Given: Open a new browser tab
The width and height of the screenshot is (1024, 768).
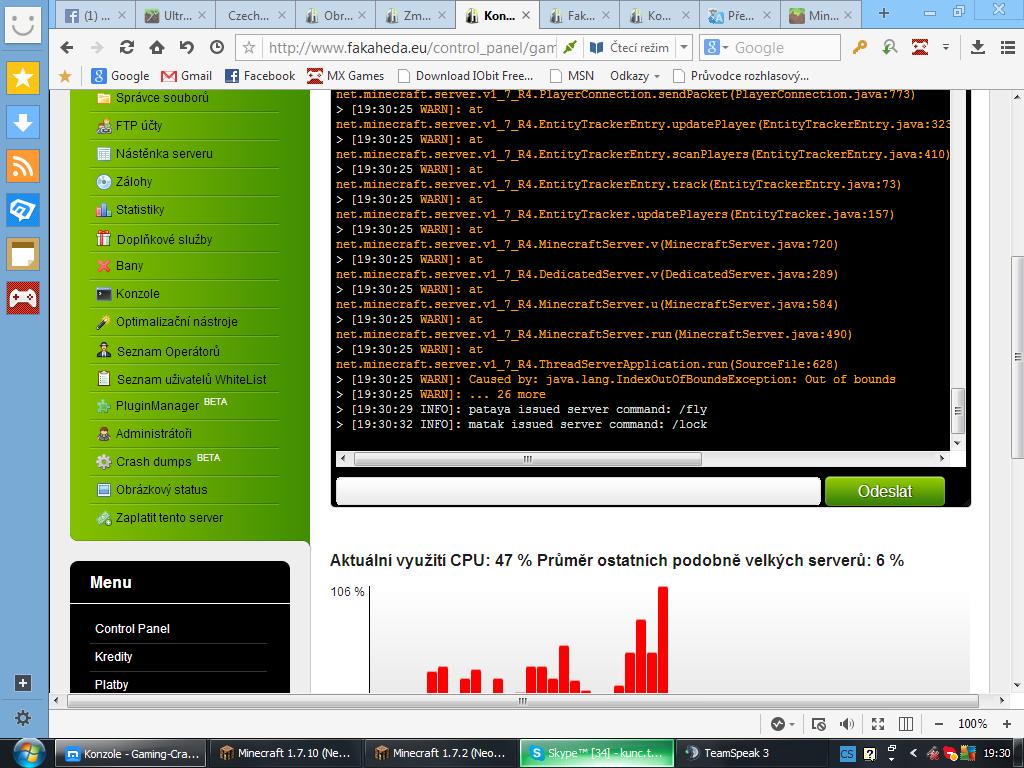Looking at the screenshot, I should (x=884, y=14).
